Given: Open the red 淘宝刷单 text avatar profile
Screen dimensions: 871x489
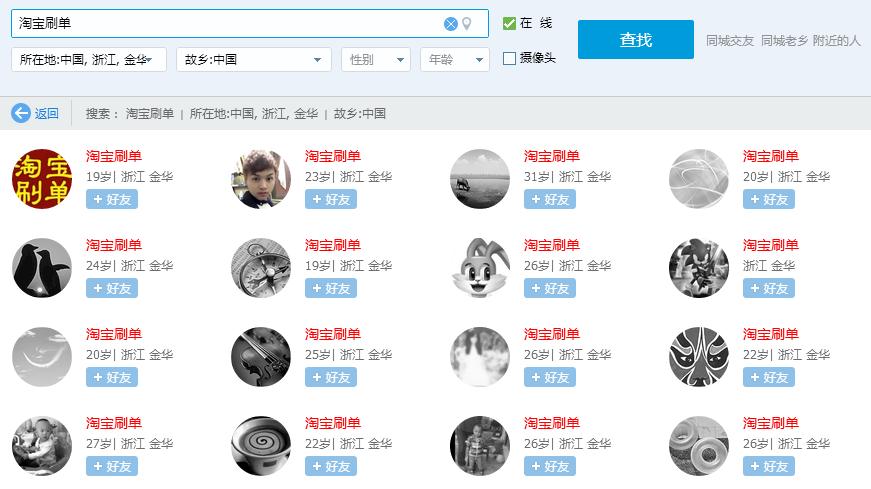Looking at the screenshot, I should [x=42, y=179].
